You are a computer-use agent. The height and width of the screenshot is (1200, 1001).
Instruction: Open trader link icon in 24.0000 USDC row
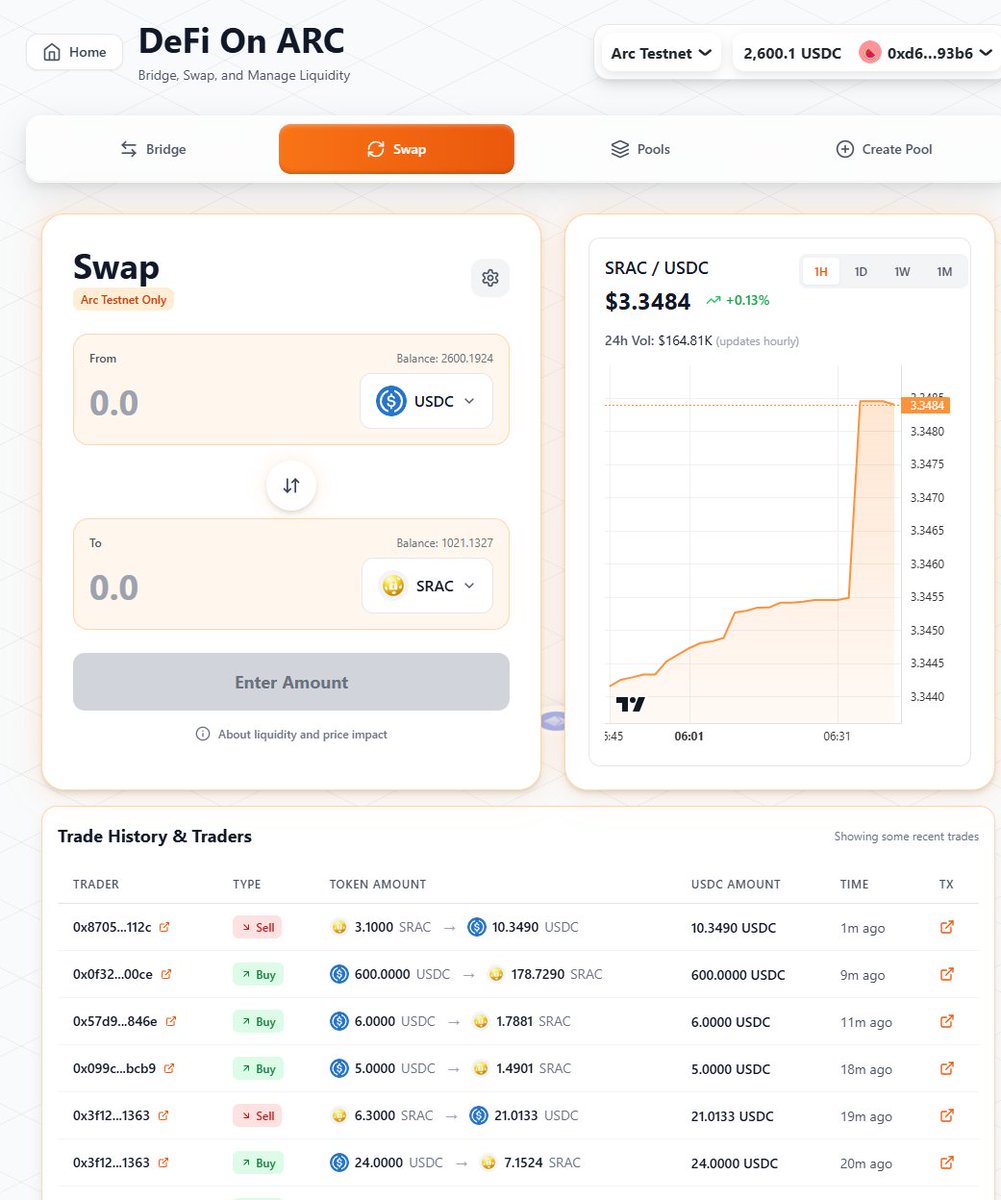[x=163, y=1162]
